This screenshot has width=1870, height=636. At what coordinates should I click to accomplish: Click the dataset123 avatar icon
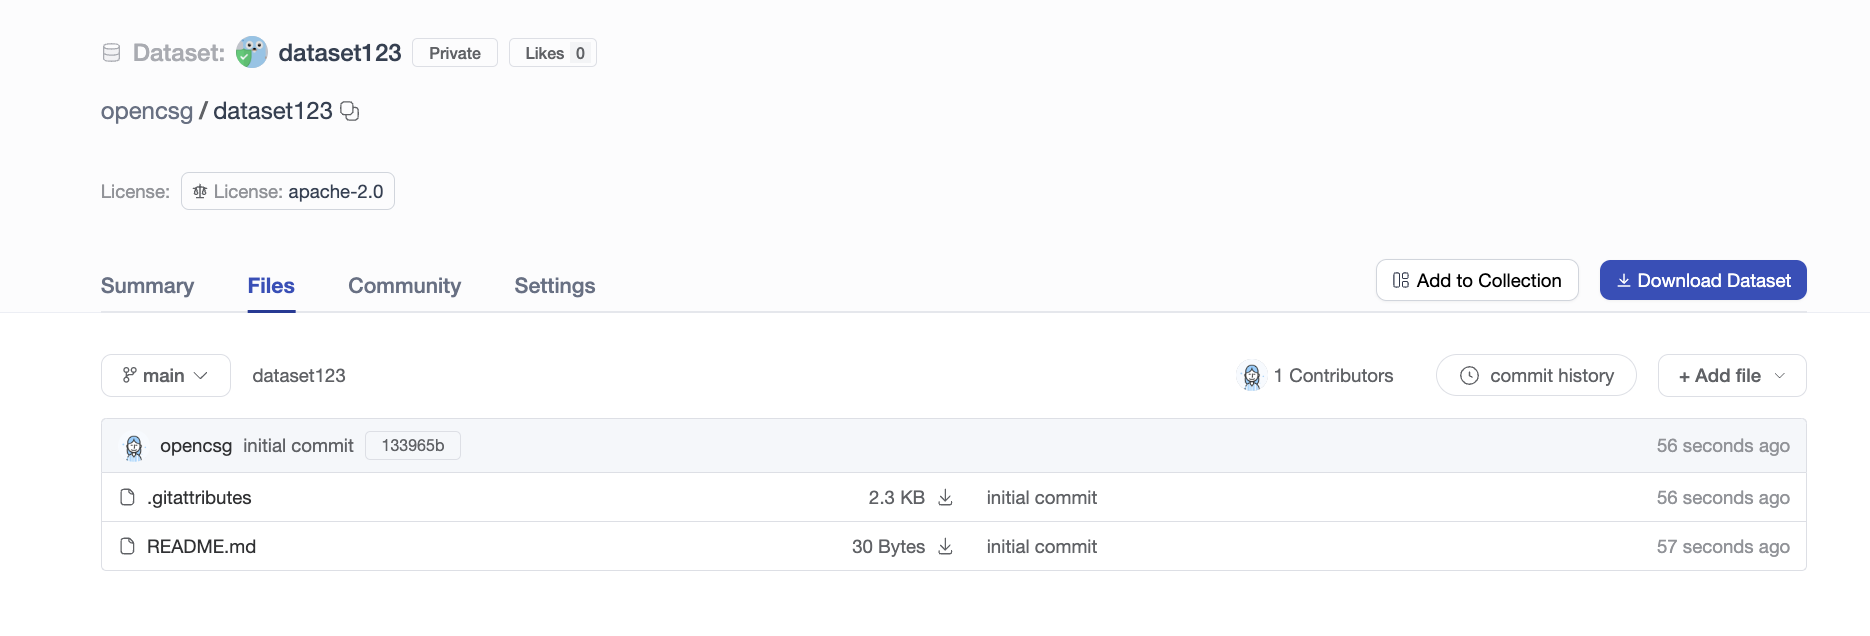click(252, 53)
